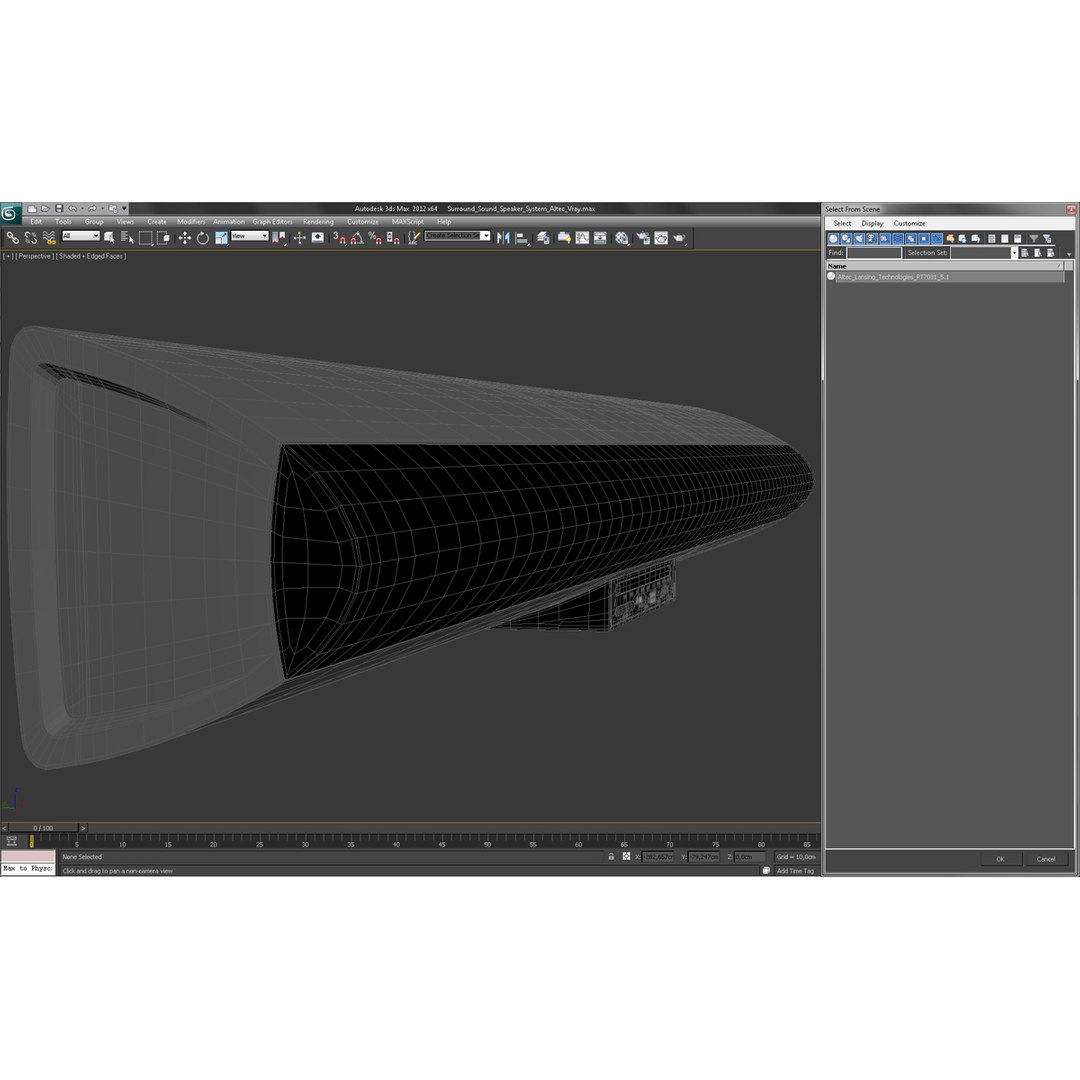This screenshot has height=1080, width=1080.
Task: Toggle the Spinner Snap icon
Action: (x=393, y=238)
